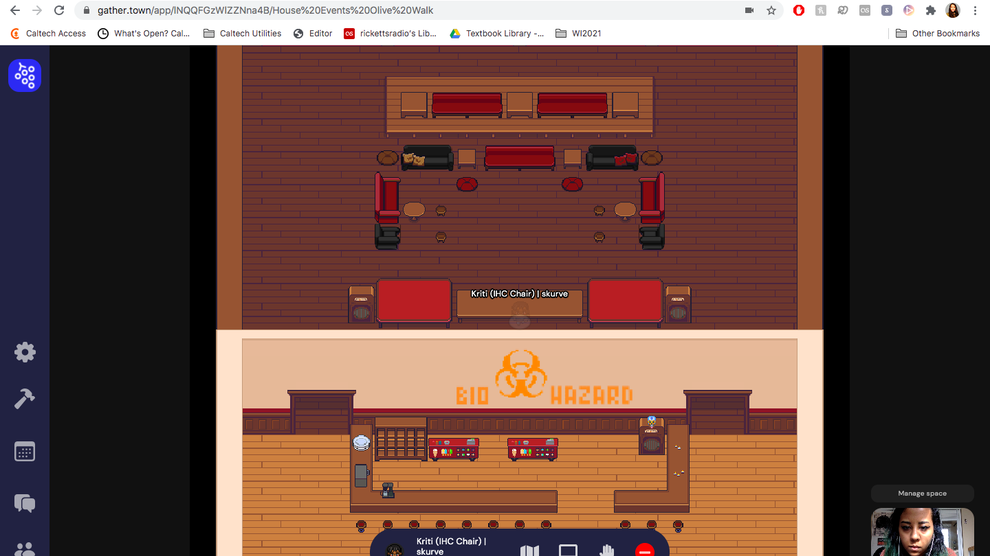Open the Calendar panel icon
The height and width of the screenshot is (556, 990).
[x=25, y=452]
